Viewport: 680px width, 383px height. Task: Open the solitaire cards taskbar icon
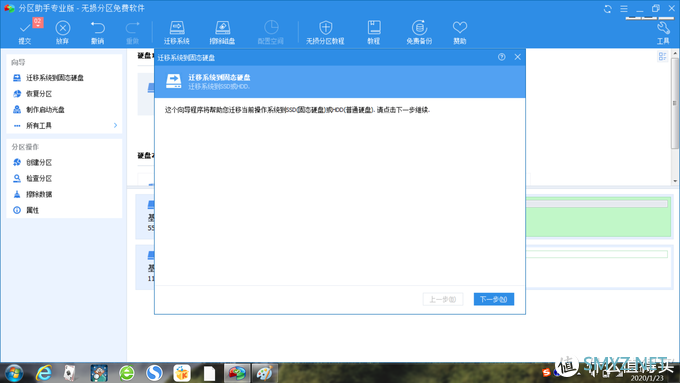69,373
